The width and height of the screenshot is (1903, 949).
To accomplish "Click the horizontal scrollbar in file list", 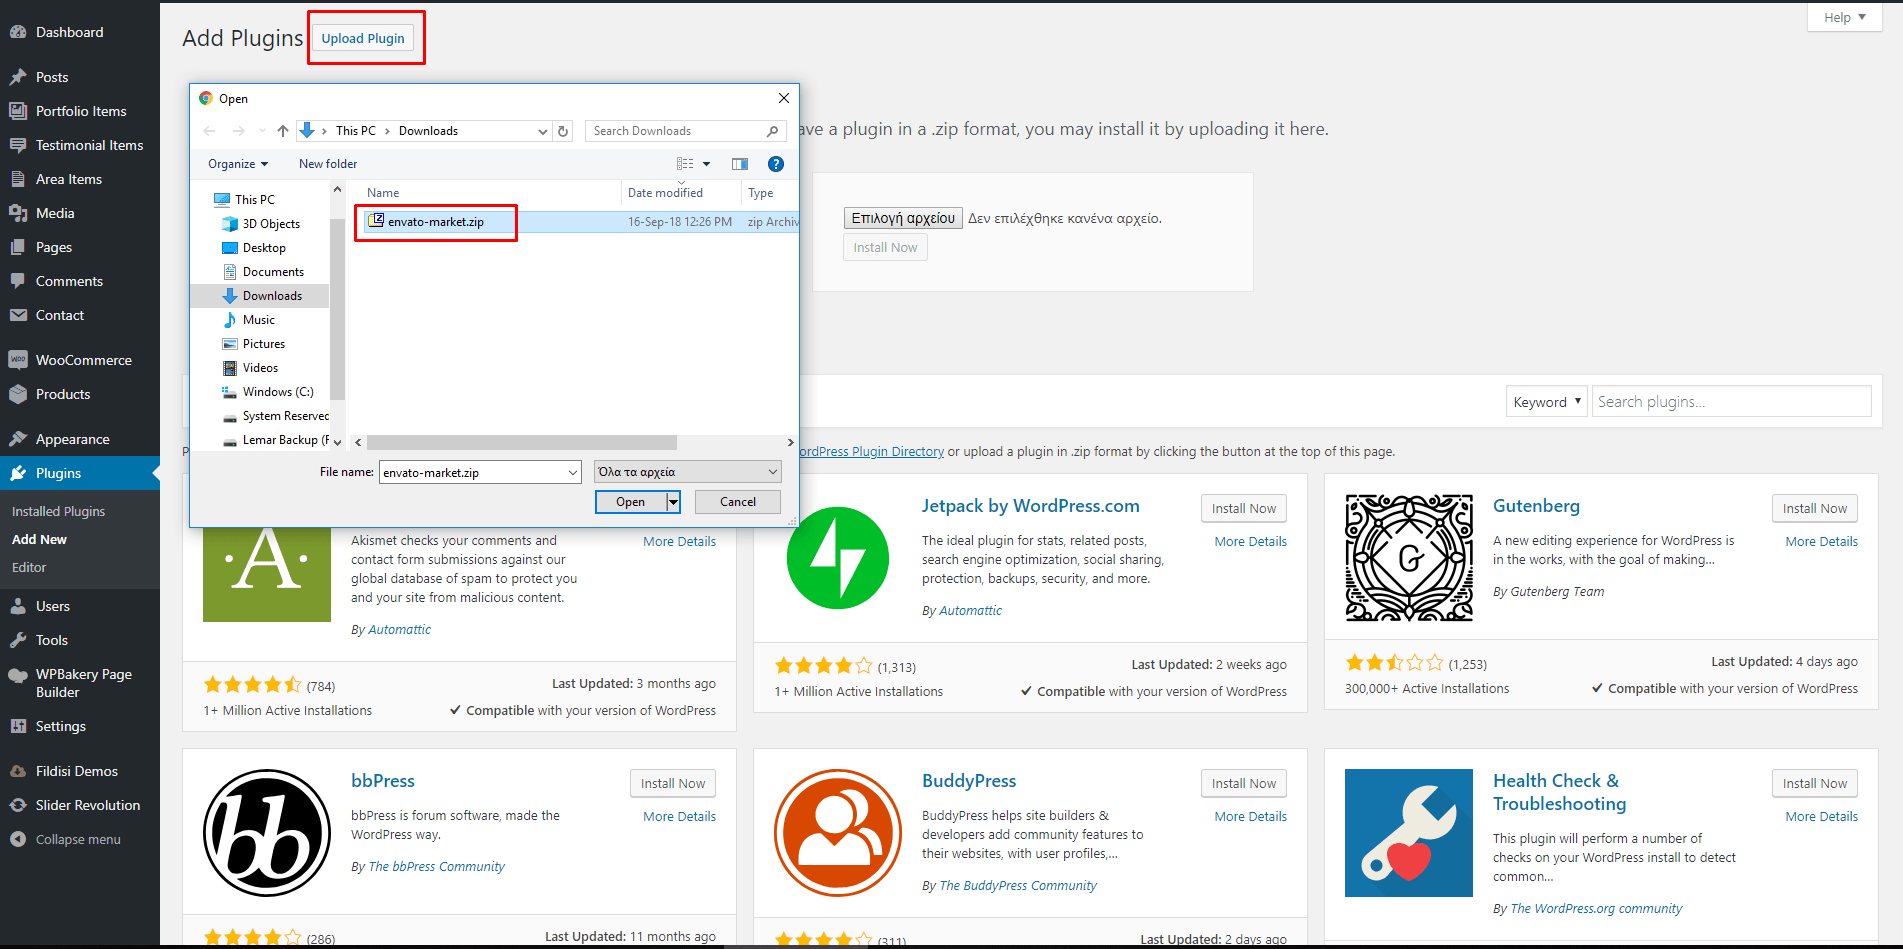I will coord(522,442).
